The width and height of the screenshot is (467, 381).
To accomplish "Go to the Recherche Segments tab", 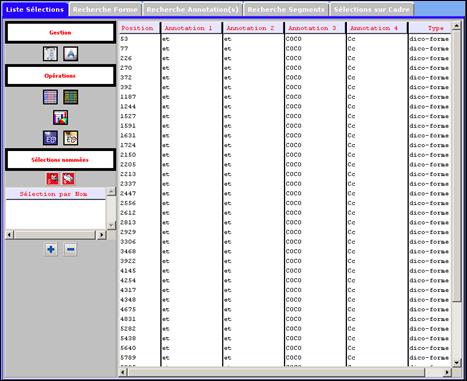I will (286, 10).
